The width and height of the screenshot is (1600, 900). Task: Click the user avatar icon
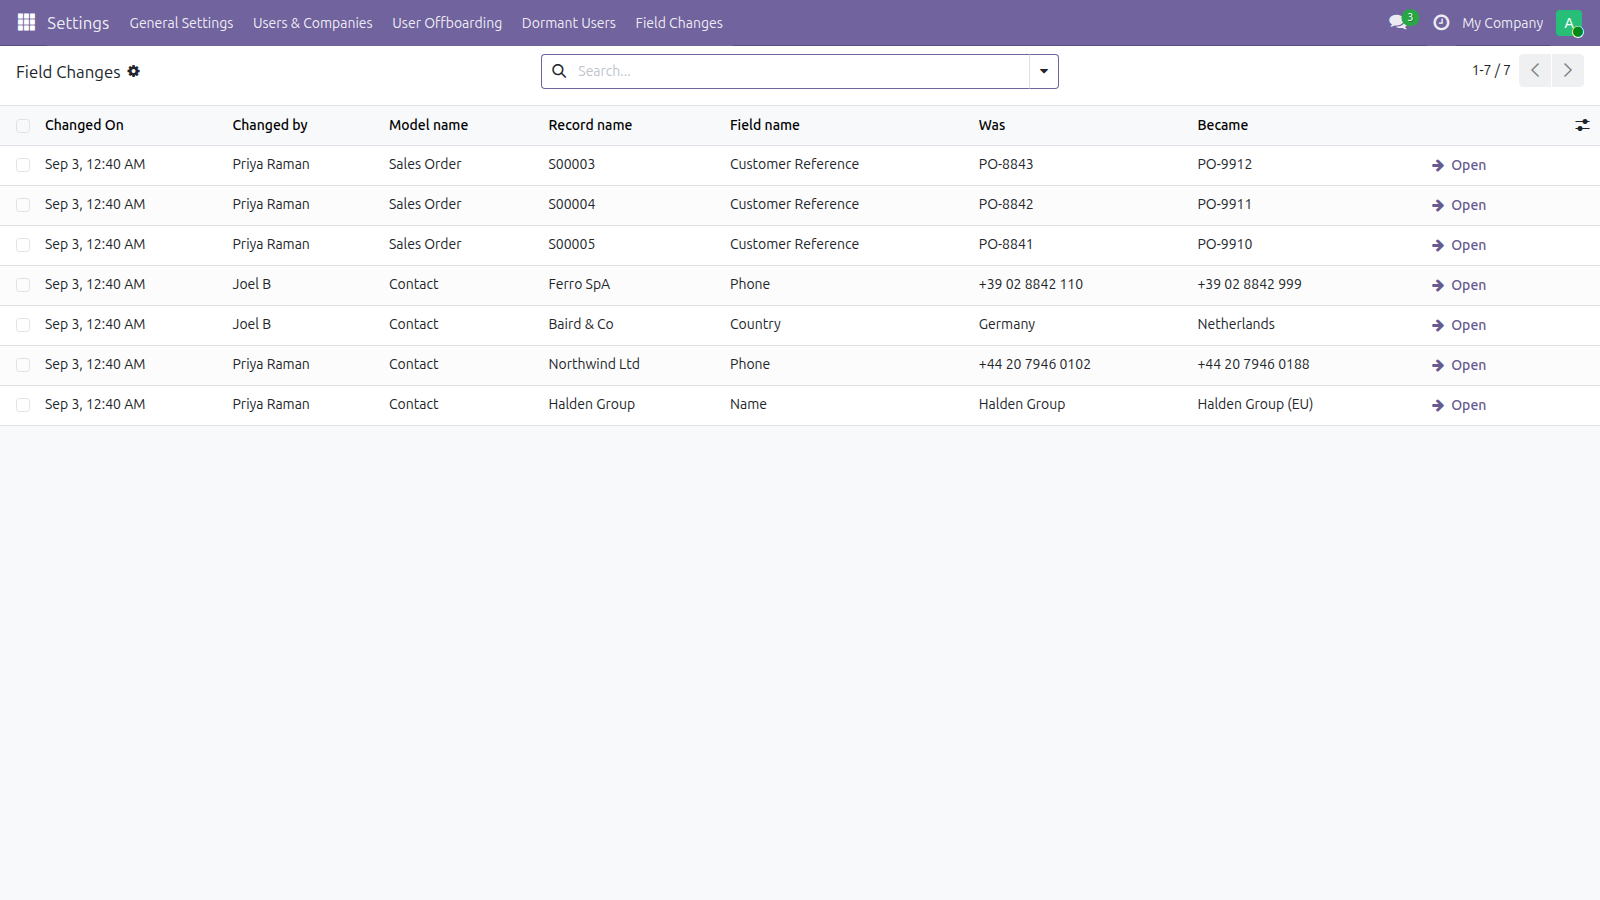(1569, 22)
